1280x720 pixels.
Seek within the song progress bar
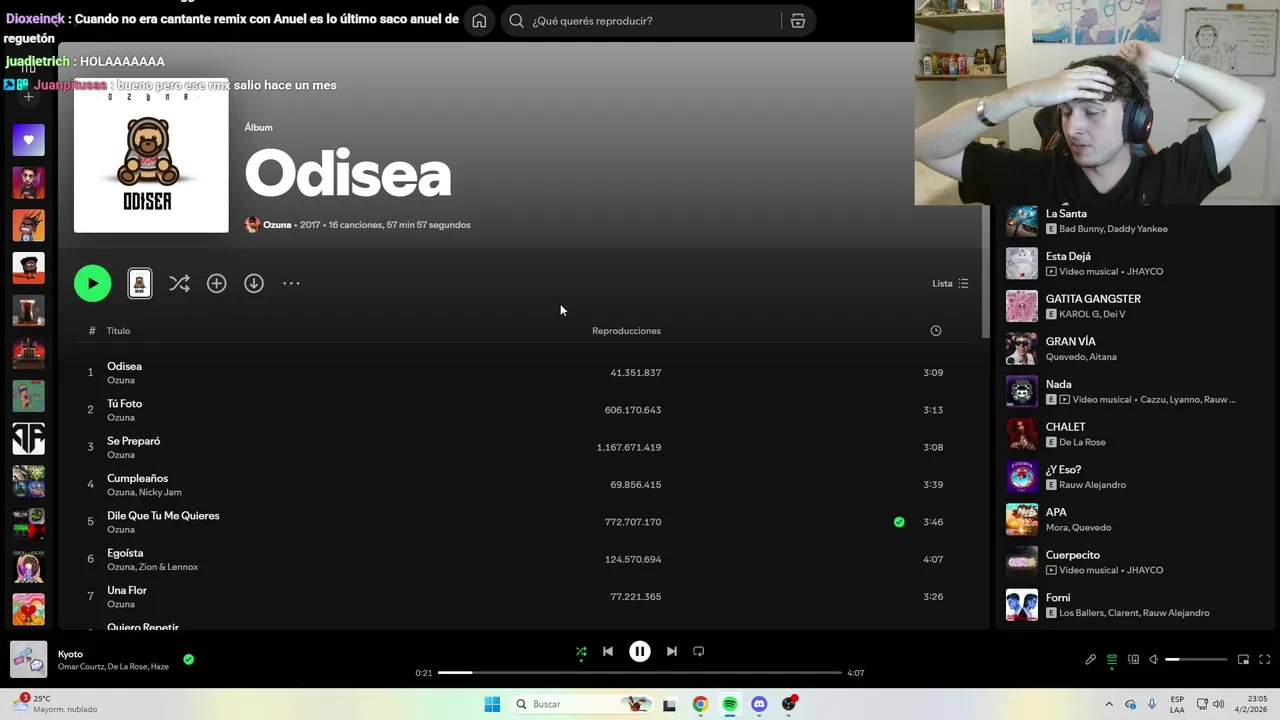pyautogui.click(x=640, y=673)
